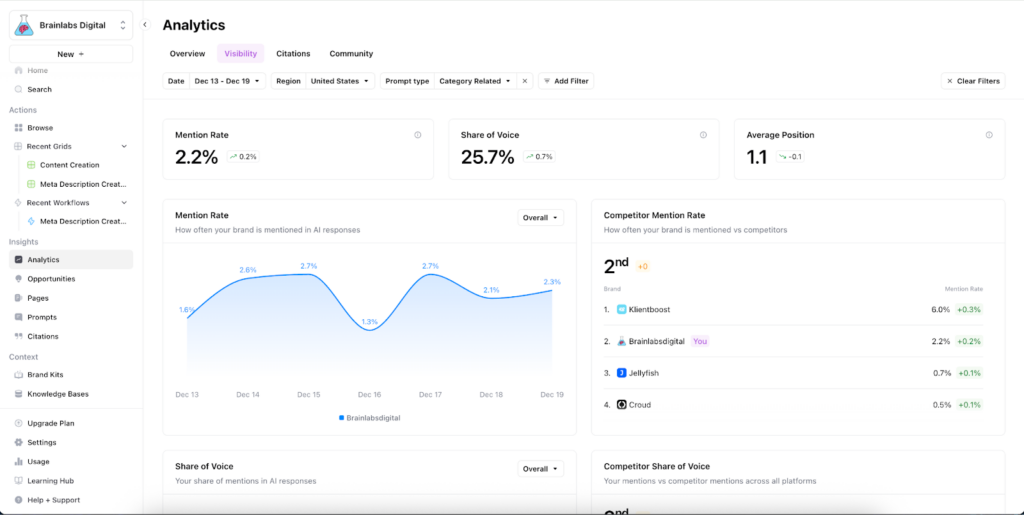1024x515 pixels.
Task: Open the Date range dropdown
Action: (227, 81)
